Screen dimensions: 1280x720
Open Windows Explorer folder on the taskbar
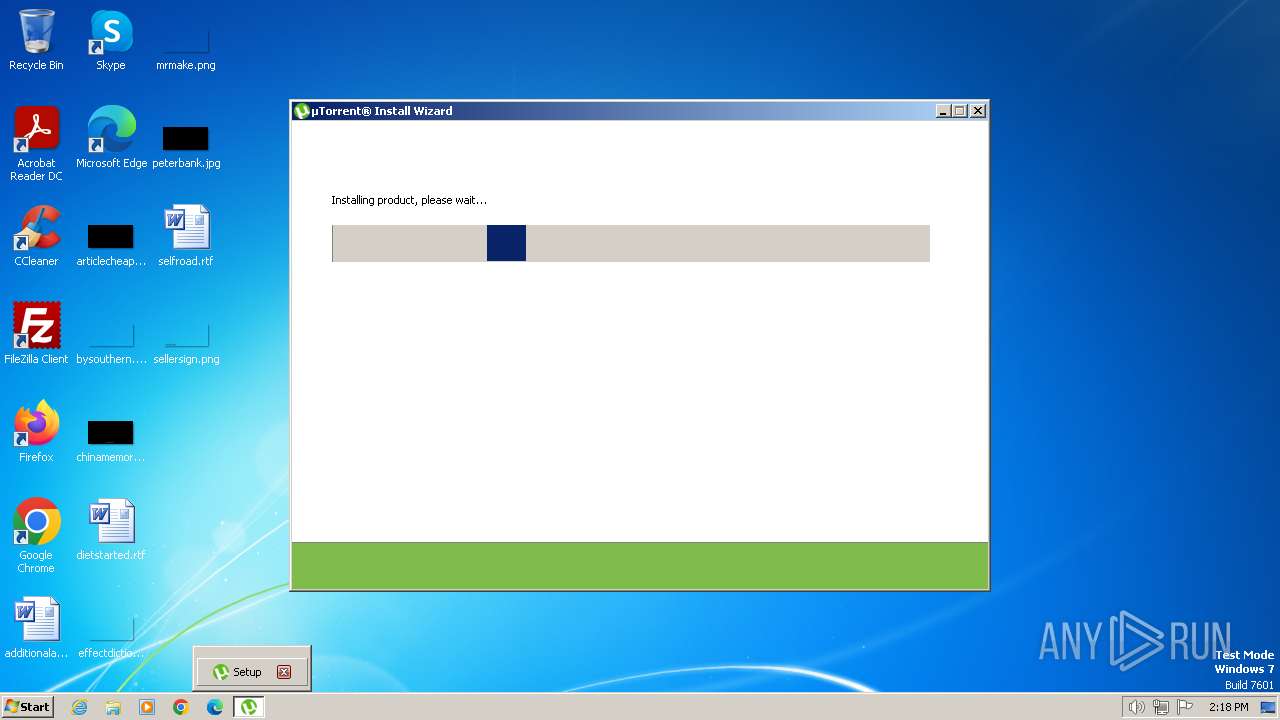coord(113,707)
